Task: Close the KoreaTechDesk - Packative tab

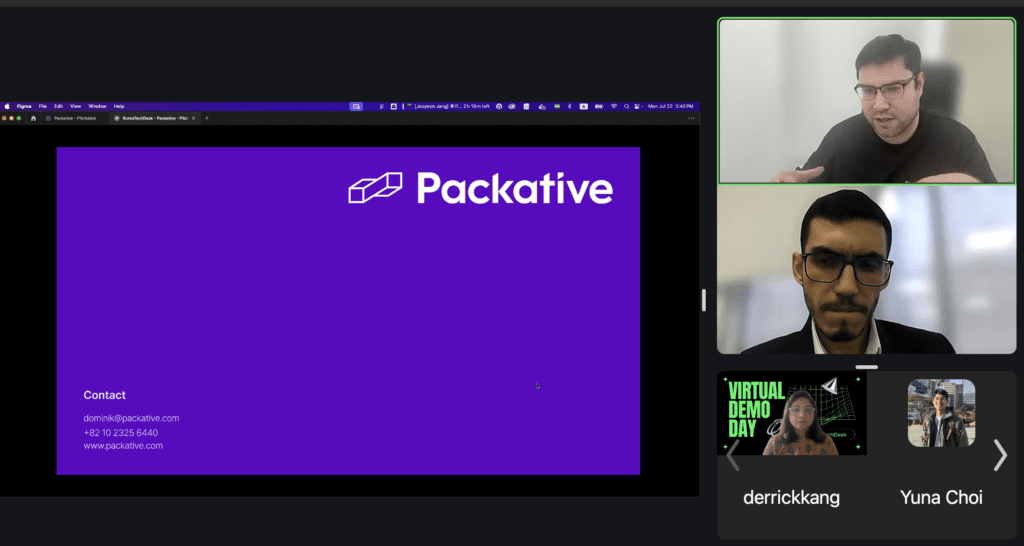Action: point(193,118)
